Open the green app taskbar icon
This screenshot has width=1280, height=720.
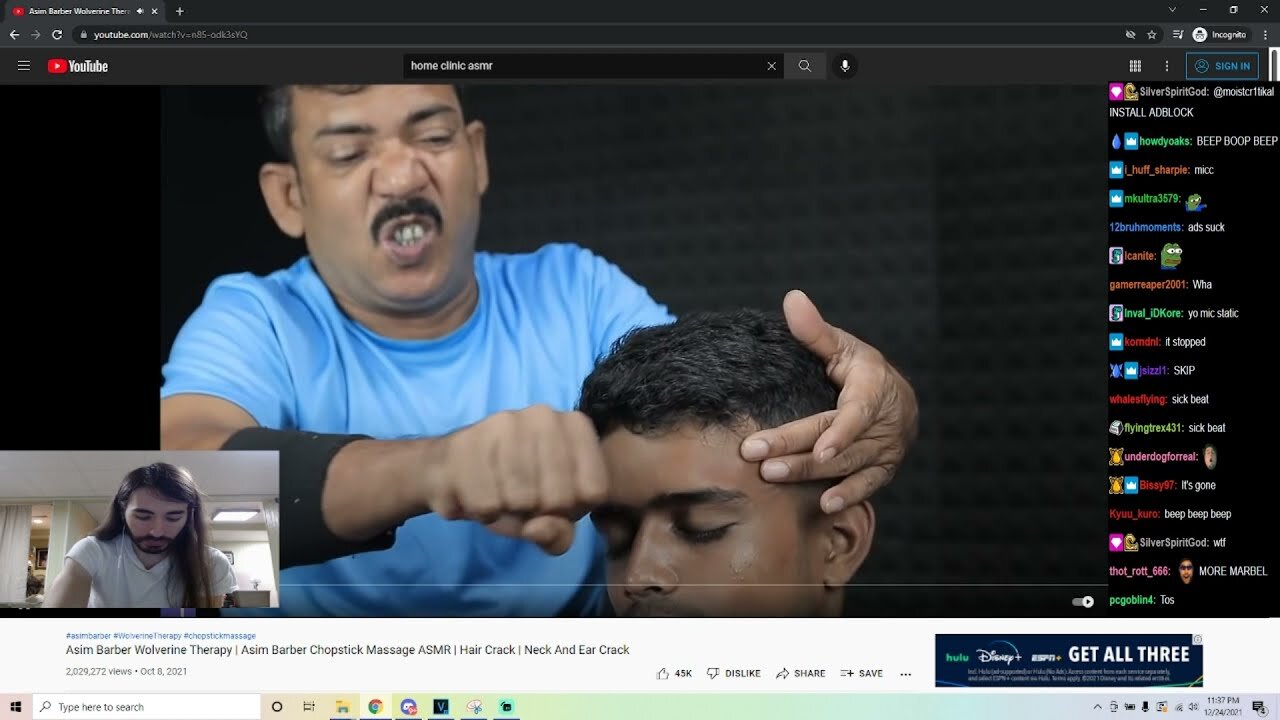pos(506,707)
